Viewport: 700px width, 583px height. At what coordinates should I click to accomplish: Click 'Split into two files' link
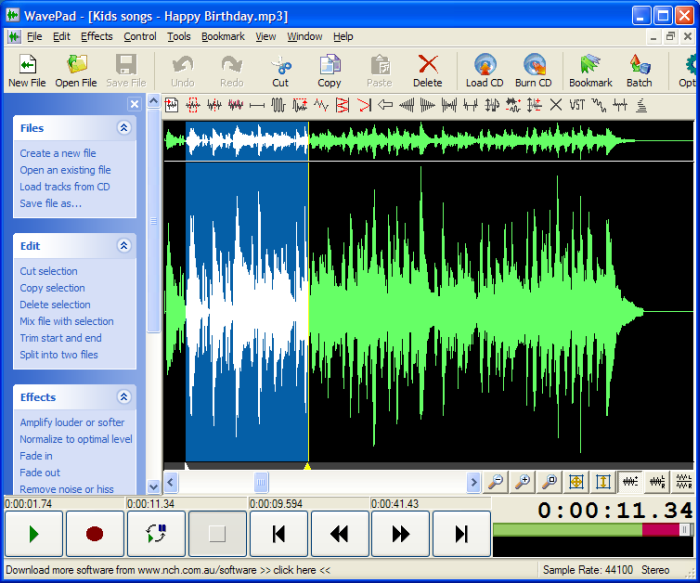click(x=58, y=355)
